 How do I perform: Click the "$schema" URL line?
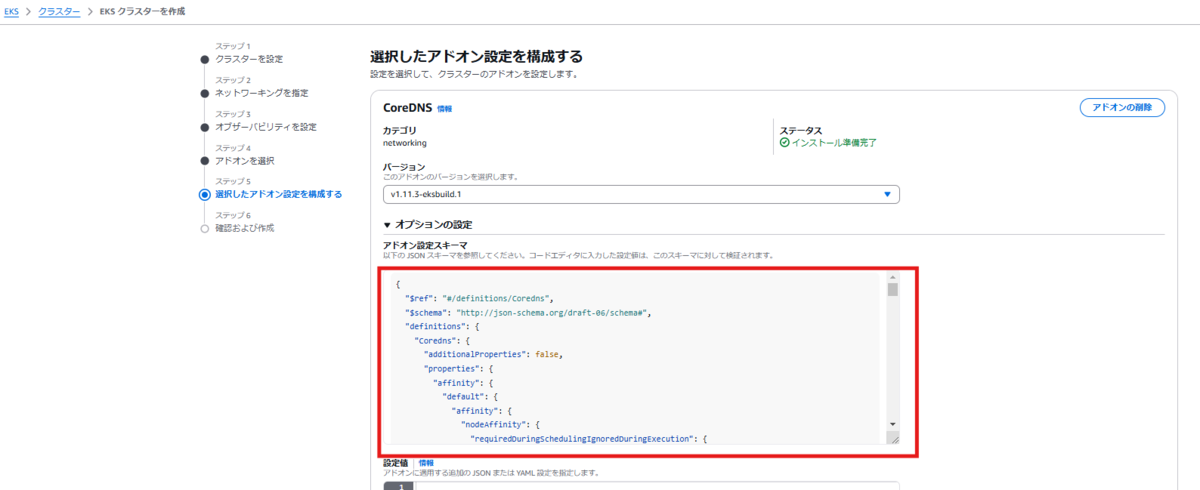coord(528,312)
